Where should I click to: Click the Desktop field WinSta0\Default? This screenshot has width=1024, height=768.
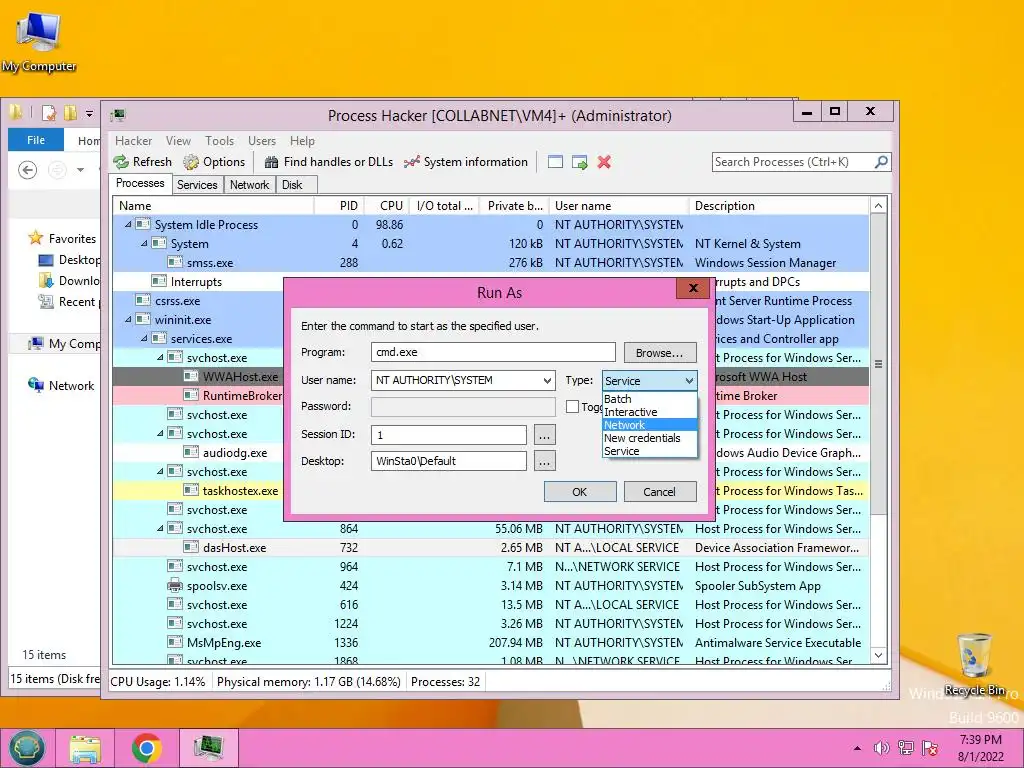(x=449, y=461)
